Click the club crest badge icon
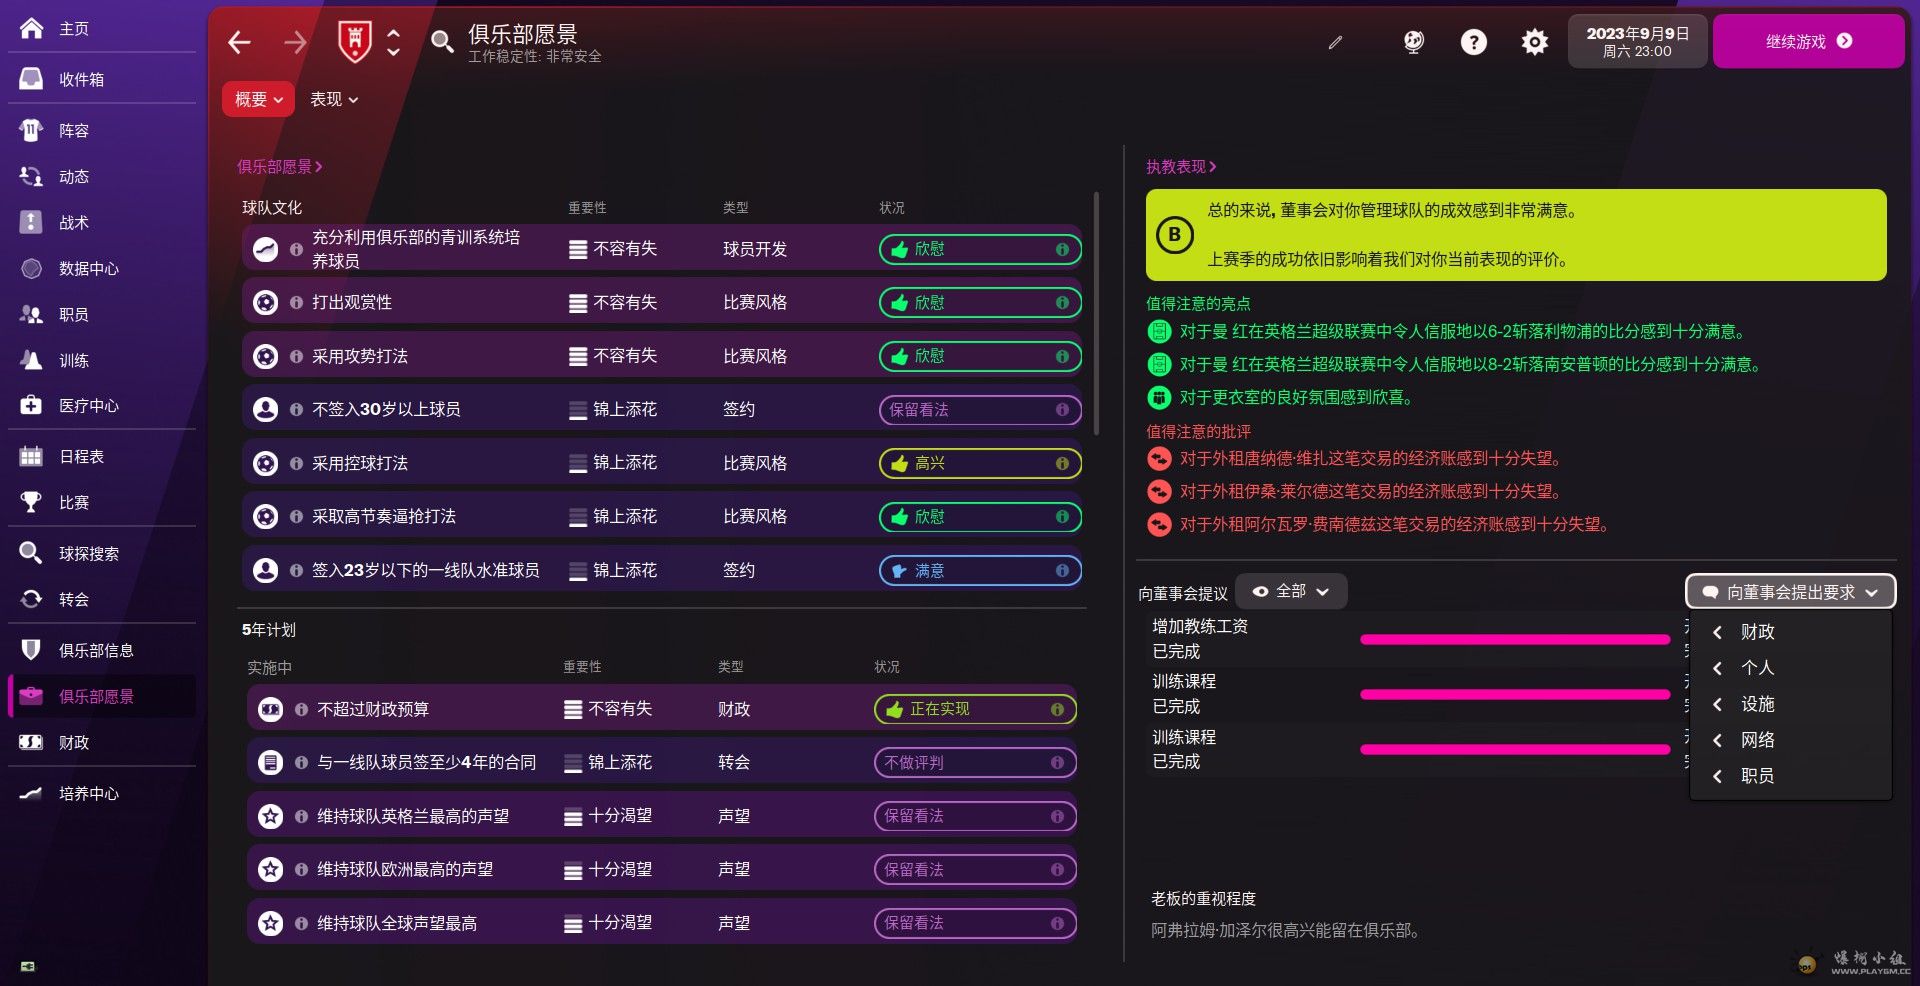This screenshot has width=1920, height=986. click(354, 42)
